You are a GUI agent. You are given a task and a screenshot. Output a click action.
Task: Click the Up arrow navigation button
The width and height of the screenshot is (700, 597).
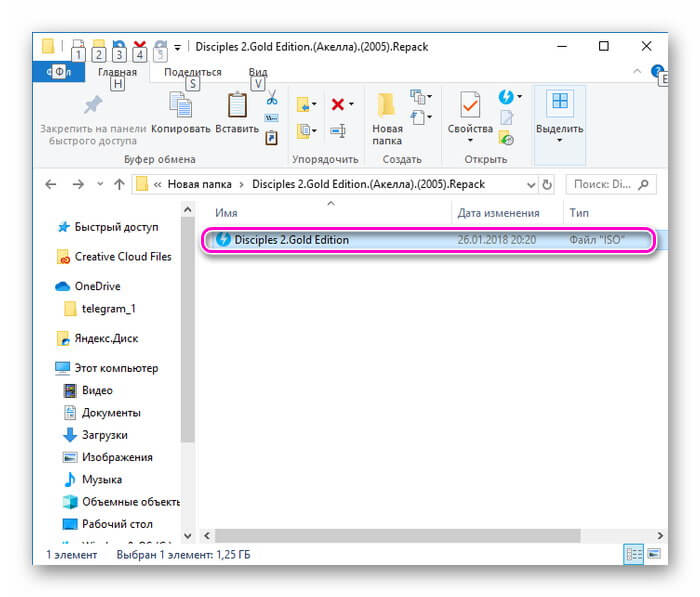120,185
